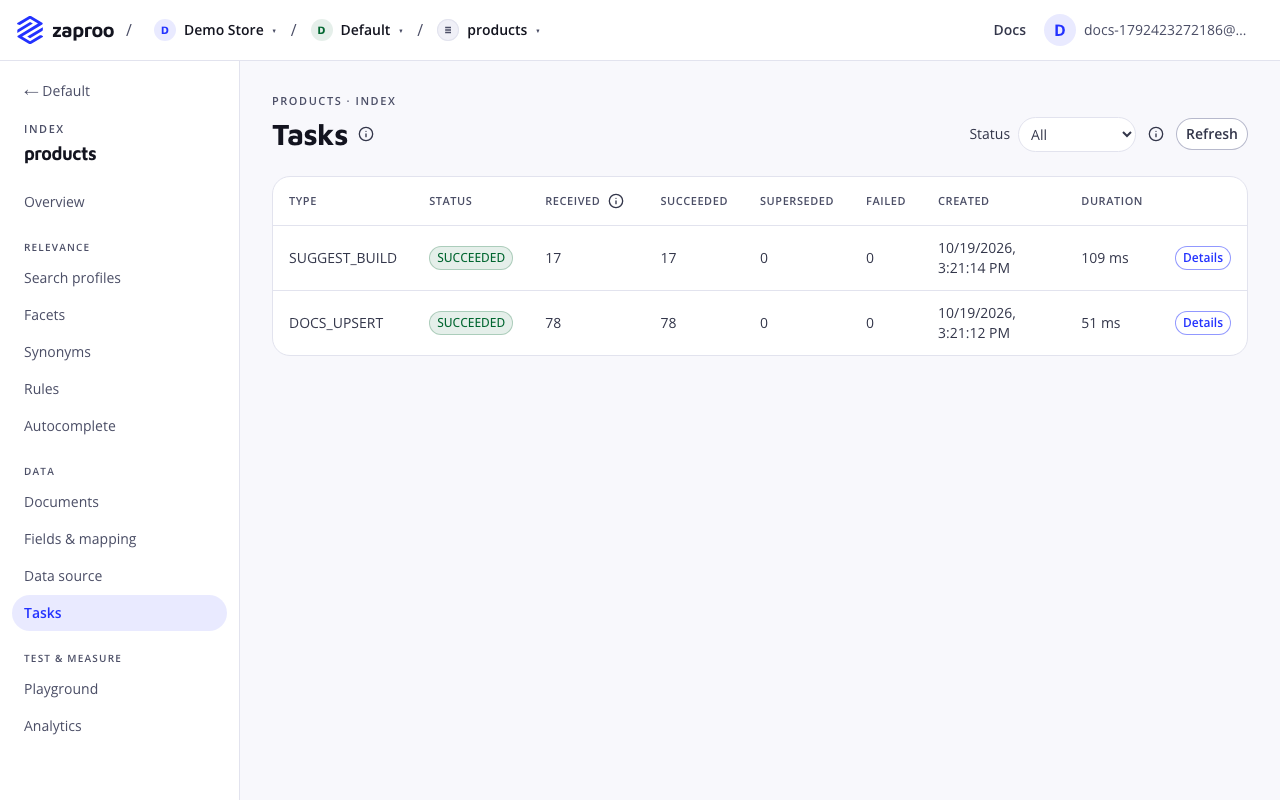The width and height of the screenshot is (1280, 800).
Task: Click the CREATED column header
Action: pos(964,201)
